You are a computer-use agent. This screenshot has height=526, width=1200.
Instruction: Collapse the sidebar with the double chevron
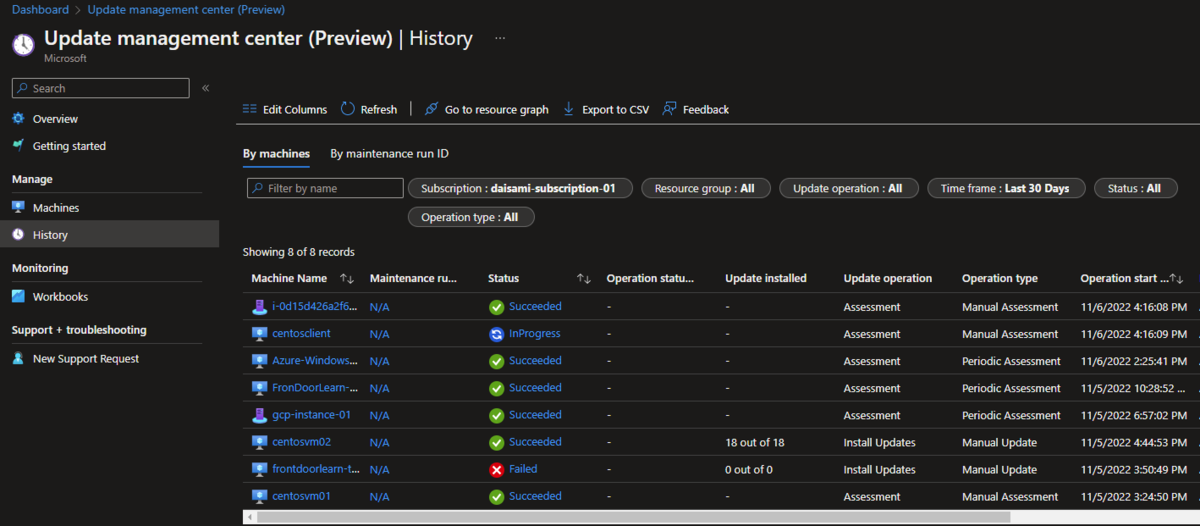(205, 88)
